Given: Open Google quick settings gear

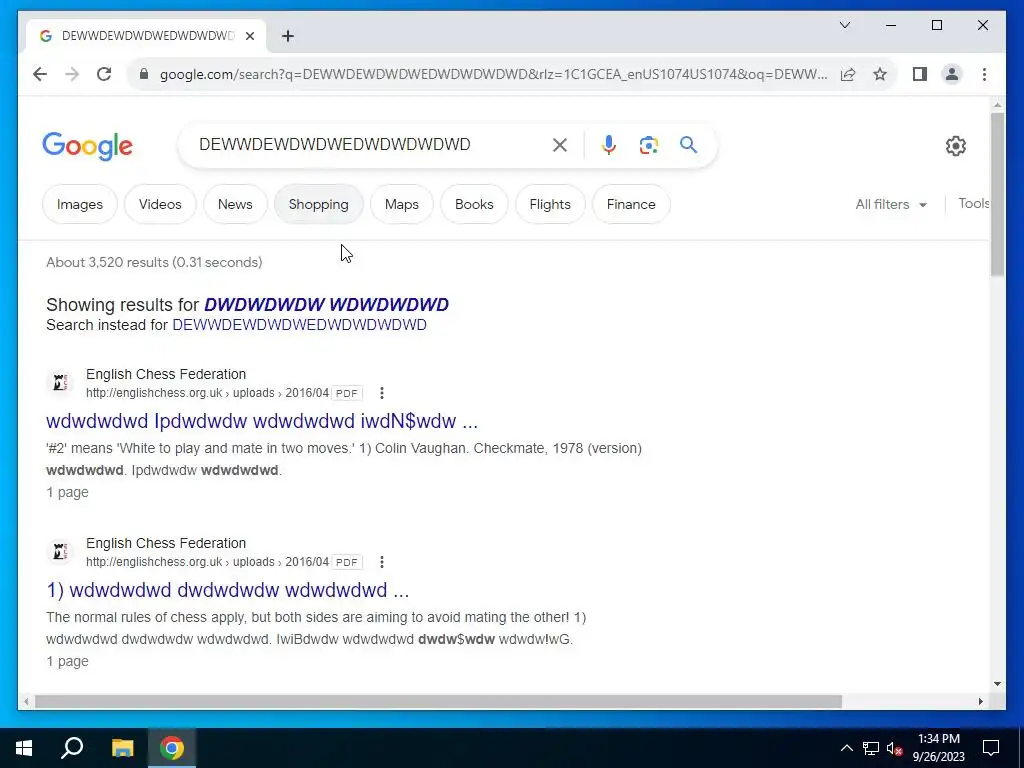Looking at the screenshot, I should pos(955,146).
